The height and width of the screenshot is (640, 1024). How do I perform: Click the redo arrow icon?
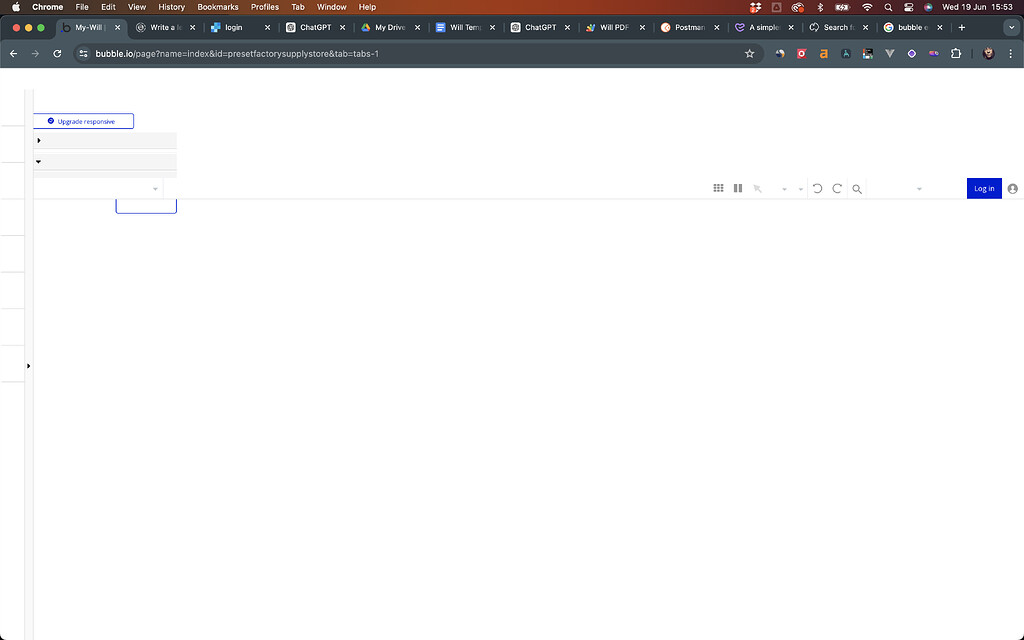pyautogui.click(x=837, y=188)
